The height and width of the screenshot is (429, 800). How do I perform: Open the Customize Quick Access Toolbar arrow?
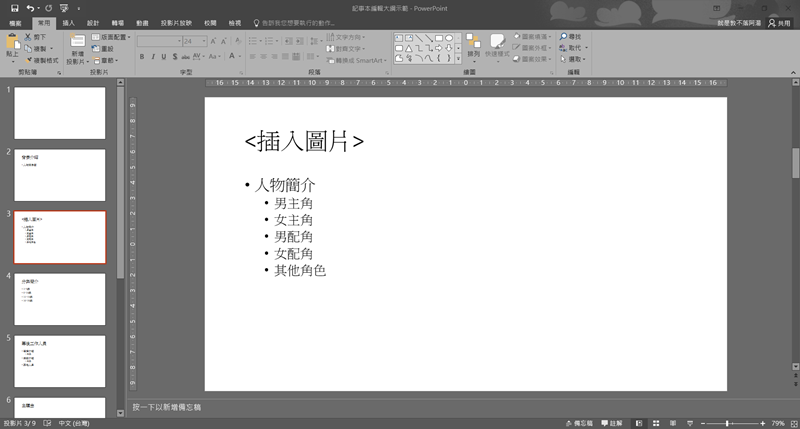click(79, 9)
